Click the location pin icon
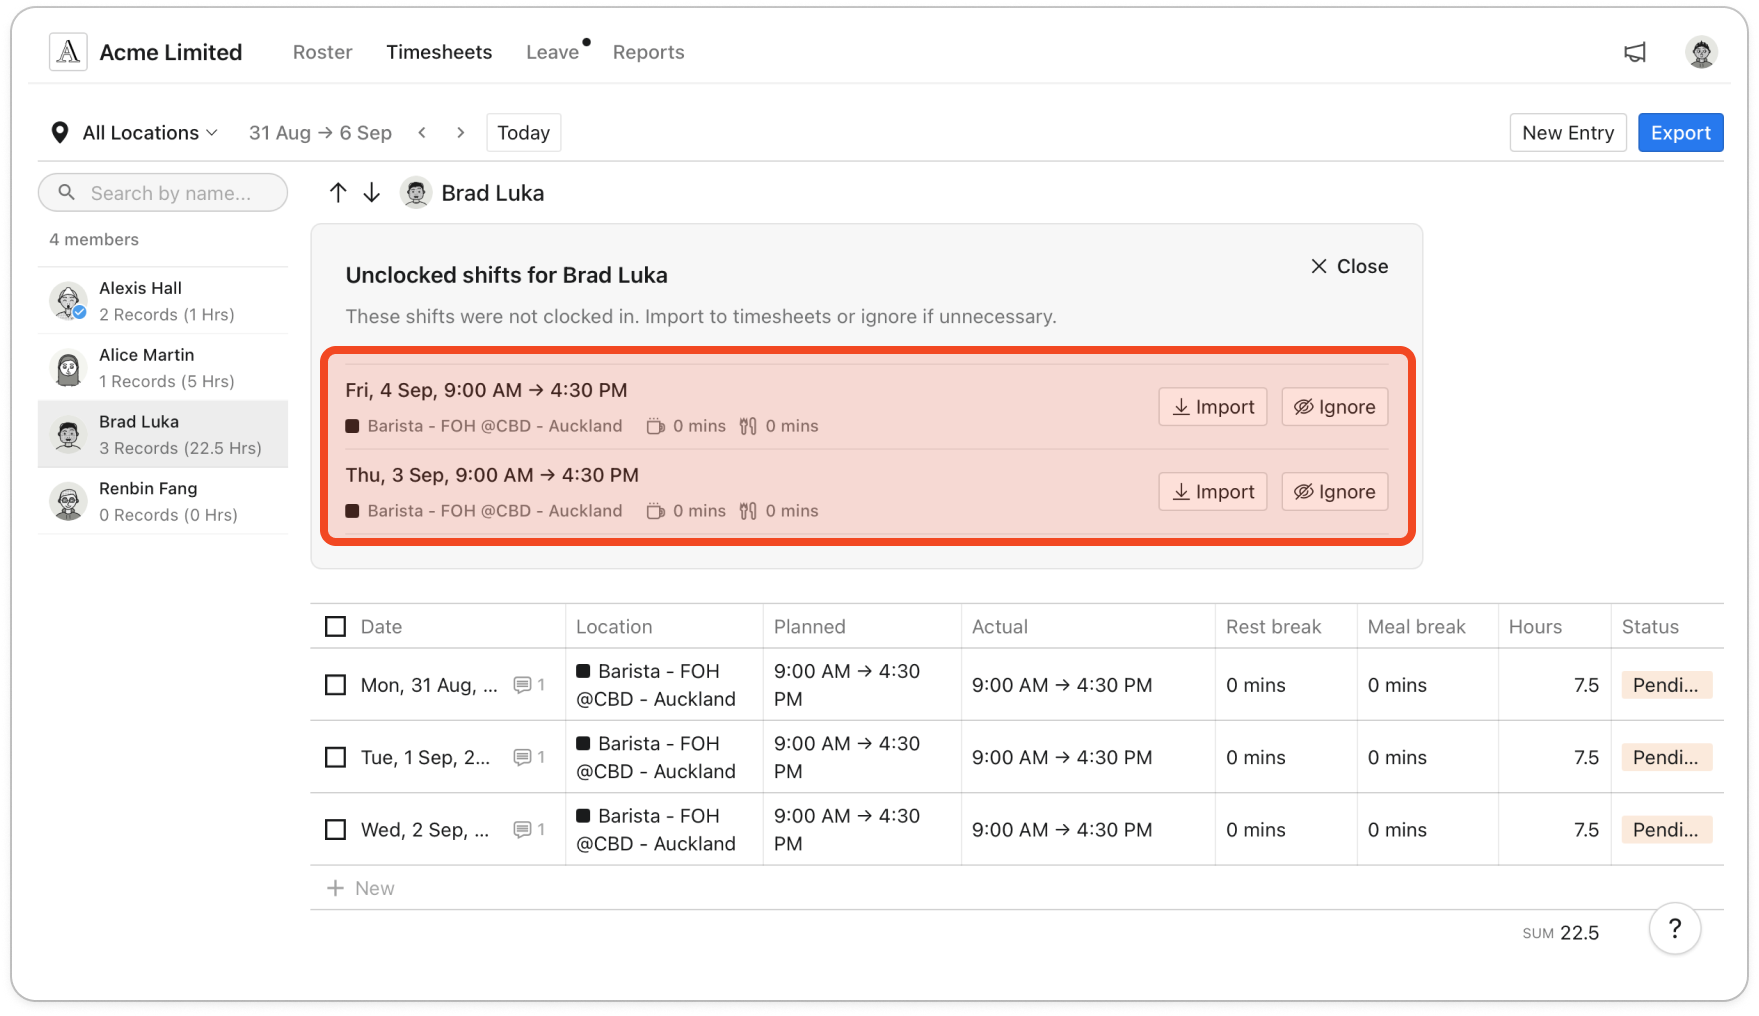This screenshot has height=1016, width=1759. [x=60, y=133]
